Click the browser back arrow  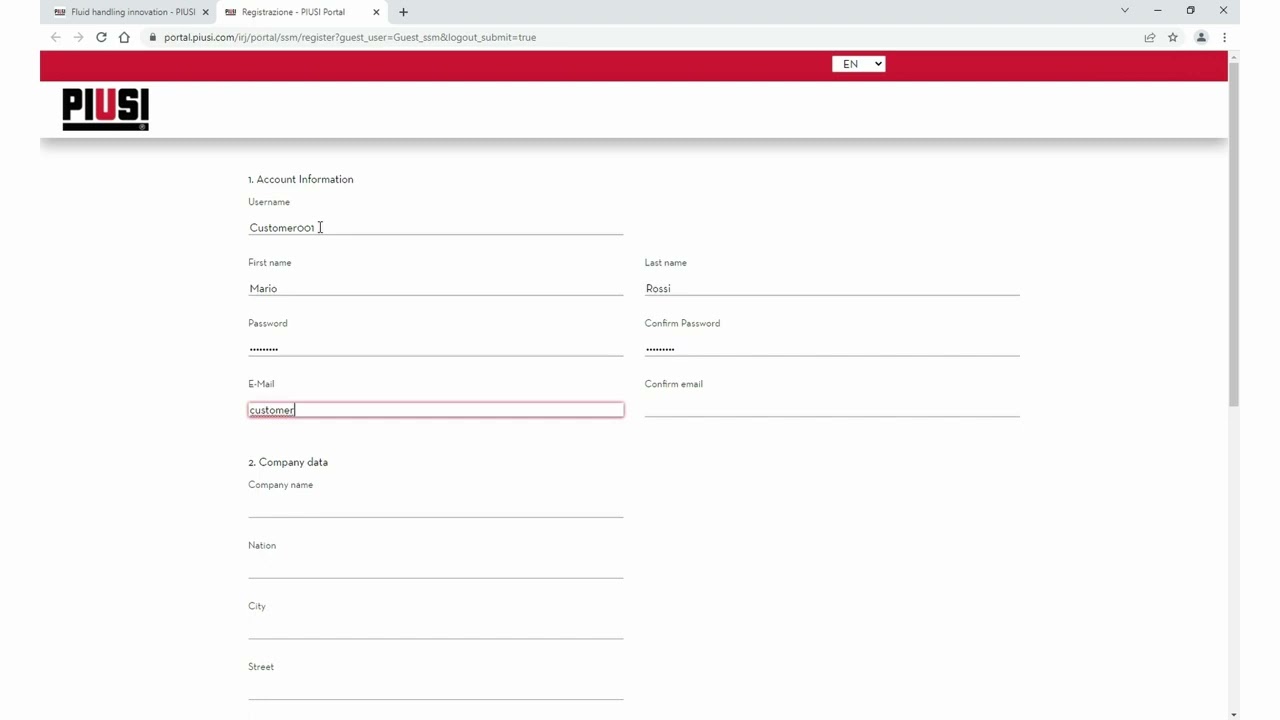coord(56,37)
